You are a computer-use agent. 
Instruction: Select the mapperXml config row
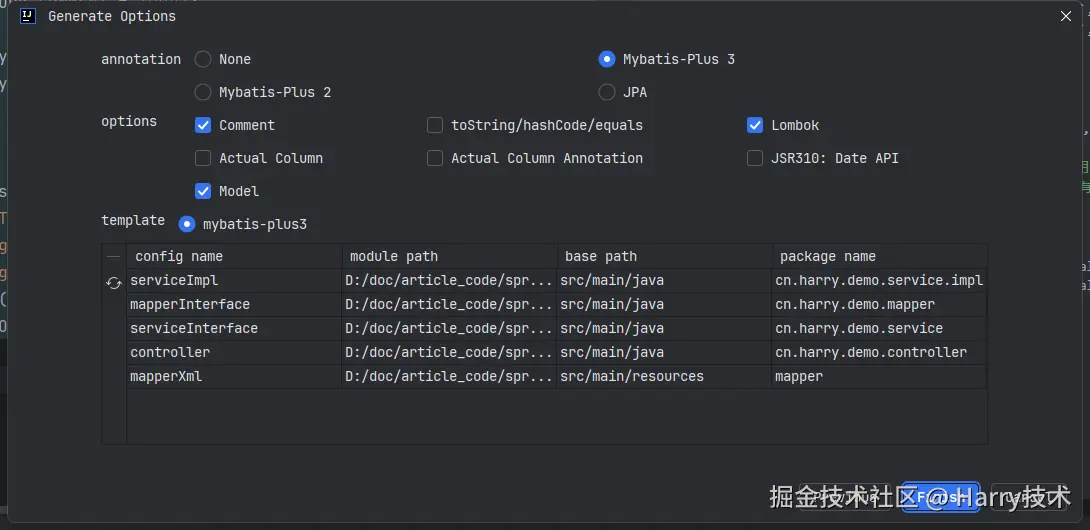166,377
